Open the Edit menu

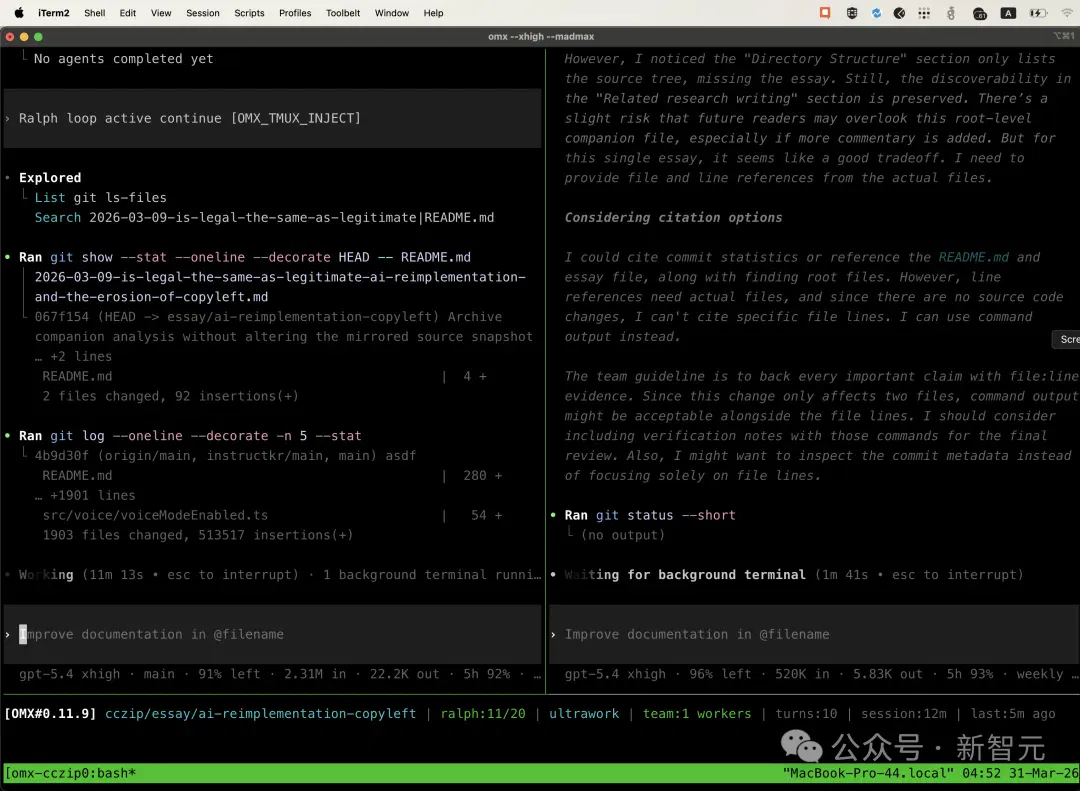pyautogui.click(x=127, y=12)
